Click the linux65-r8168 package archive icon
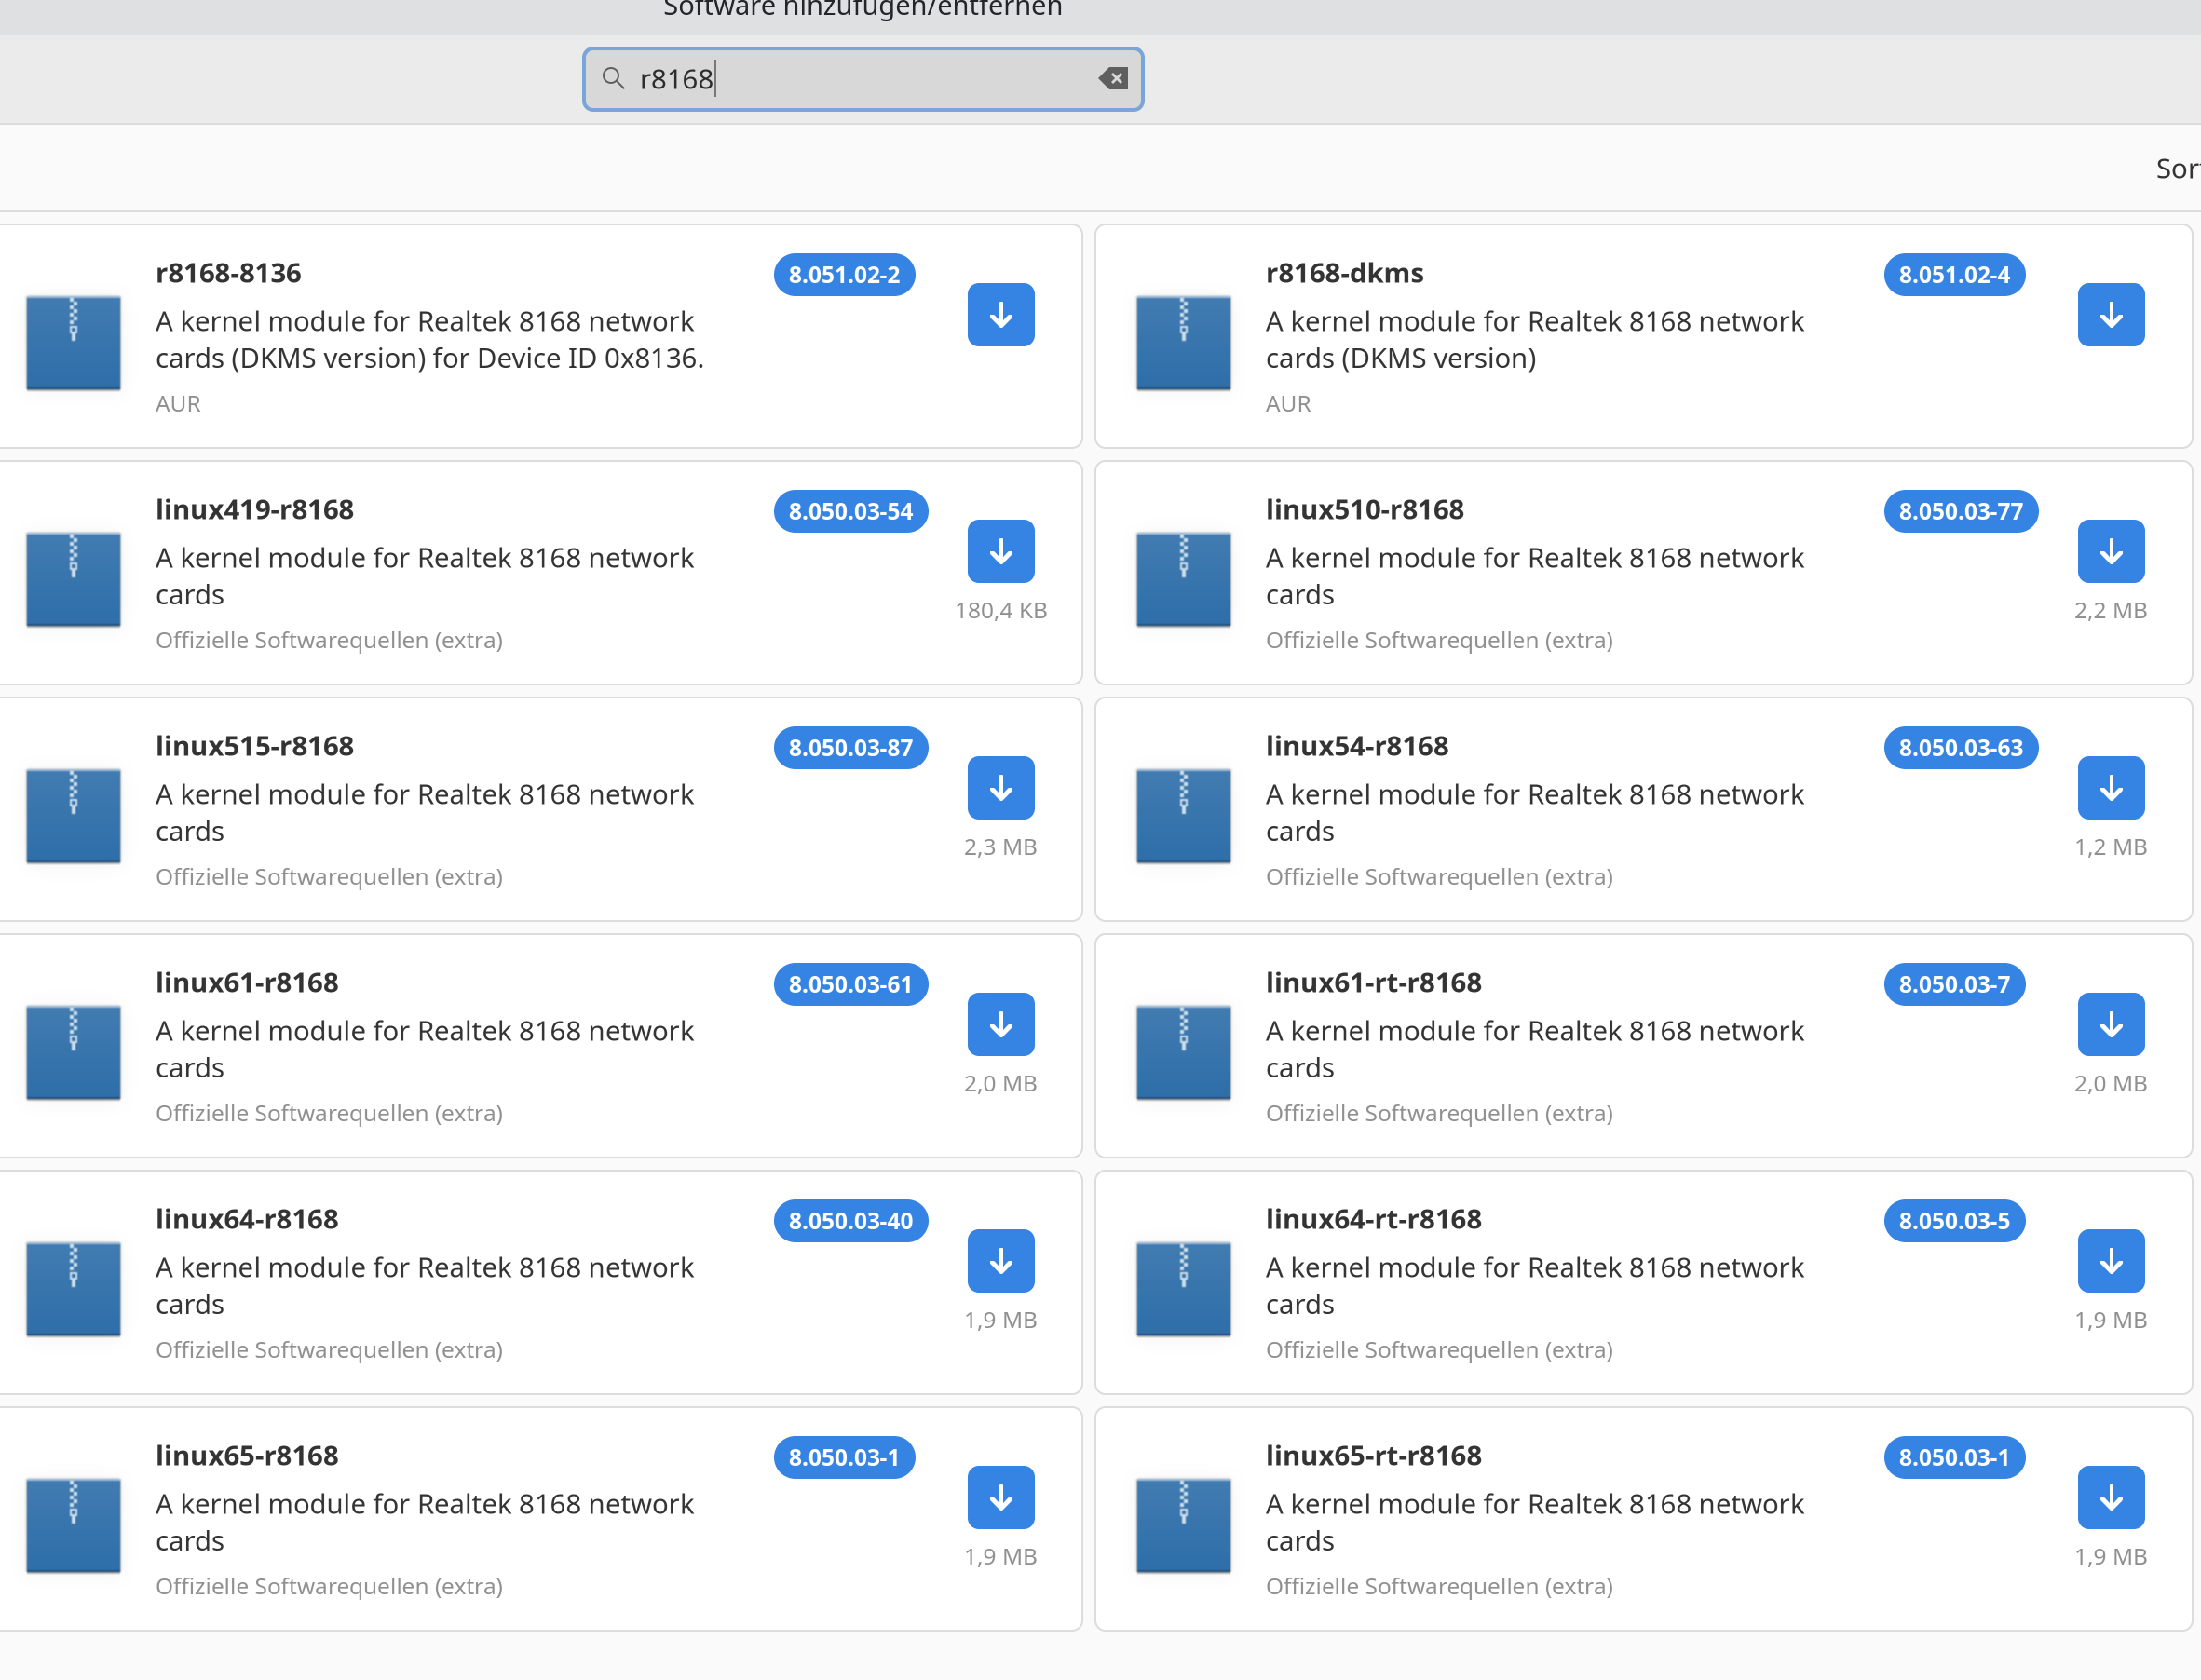The width and height of the screenshot is (2201, 1680). [73, 1525]
